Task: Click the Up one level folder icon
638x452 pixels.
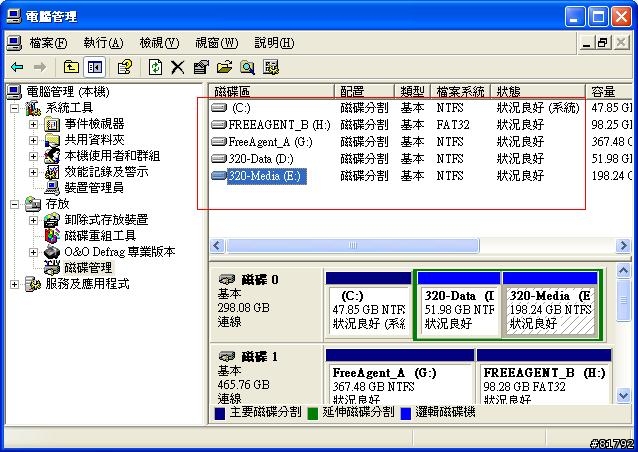Action: tap(71, 67)
